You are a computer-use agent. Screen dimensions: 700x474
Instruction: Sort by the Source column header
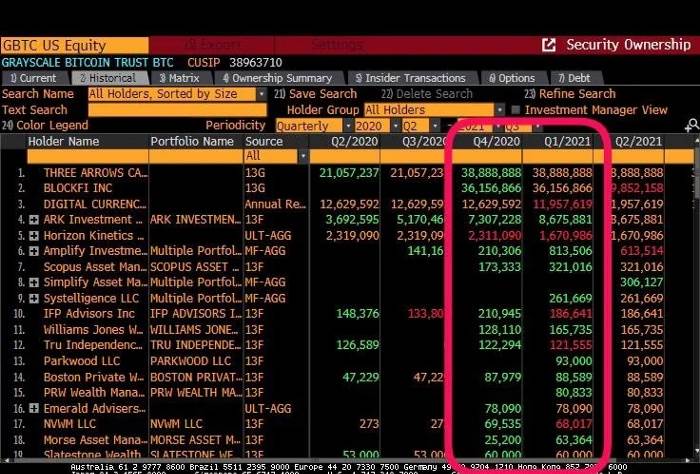(264, 141)
